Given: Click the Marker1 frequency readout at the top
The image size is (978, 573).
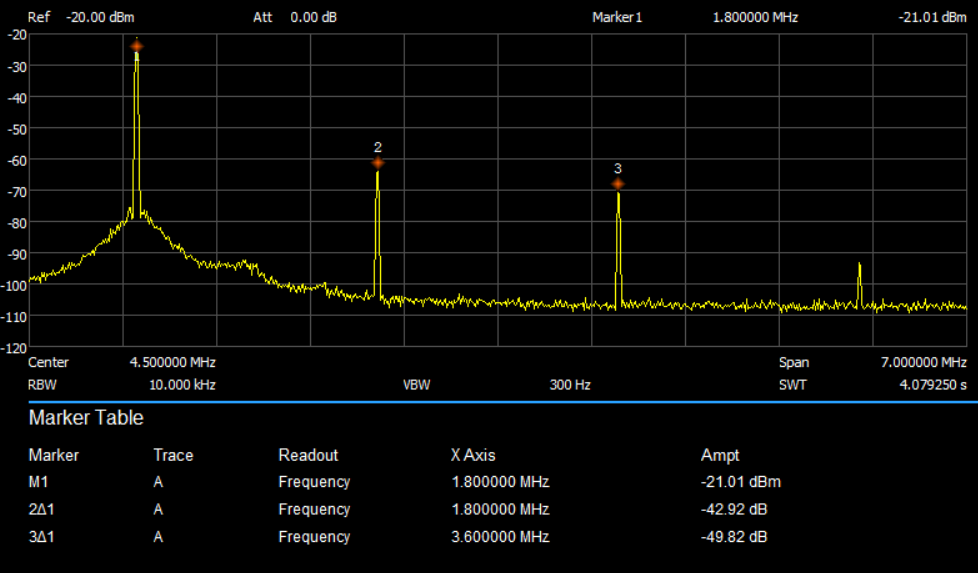Looking at the screenshot, I should pyautogui.click(x=754, y=18).
